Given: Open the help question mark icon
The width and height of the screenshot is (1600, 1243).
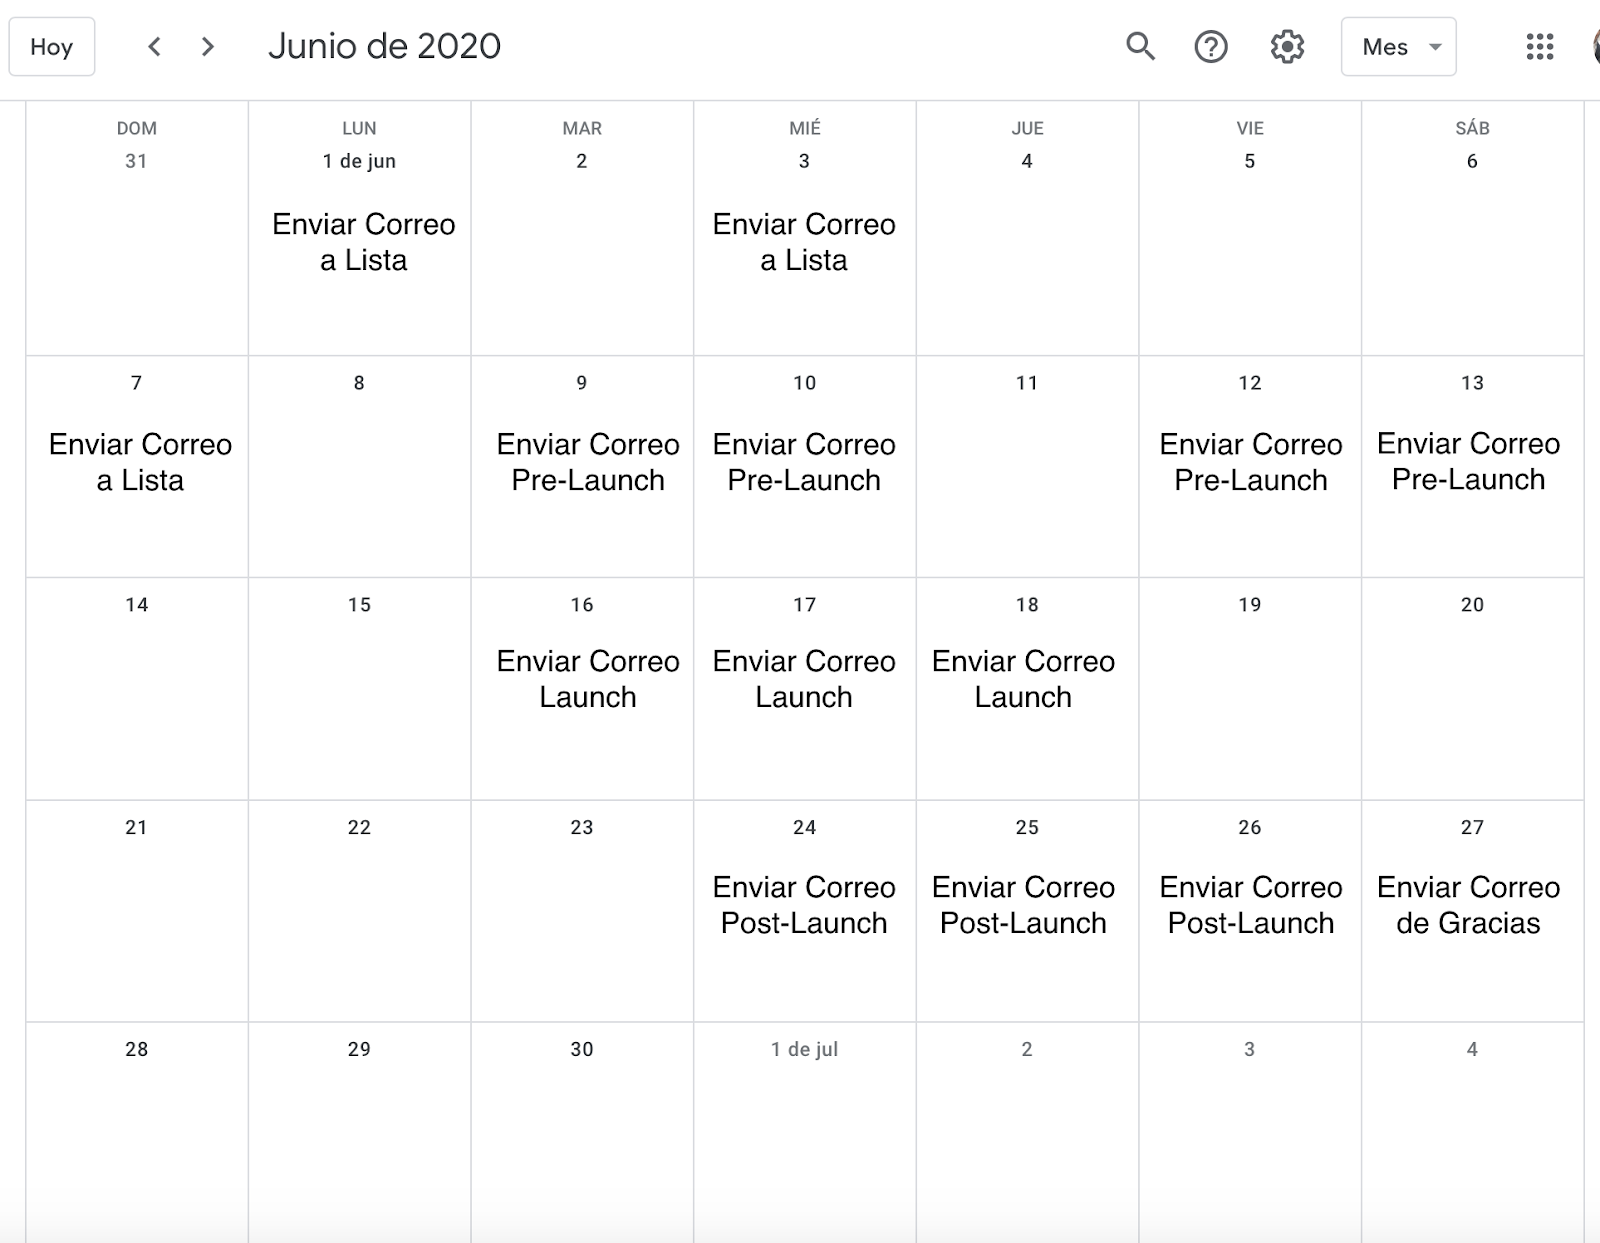Looking at the screenshot, I should [x=1211, y=47].
